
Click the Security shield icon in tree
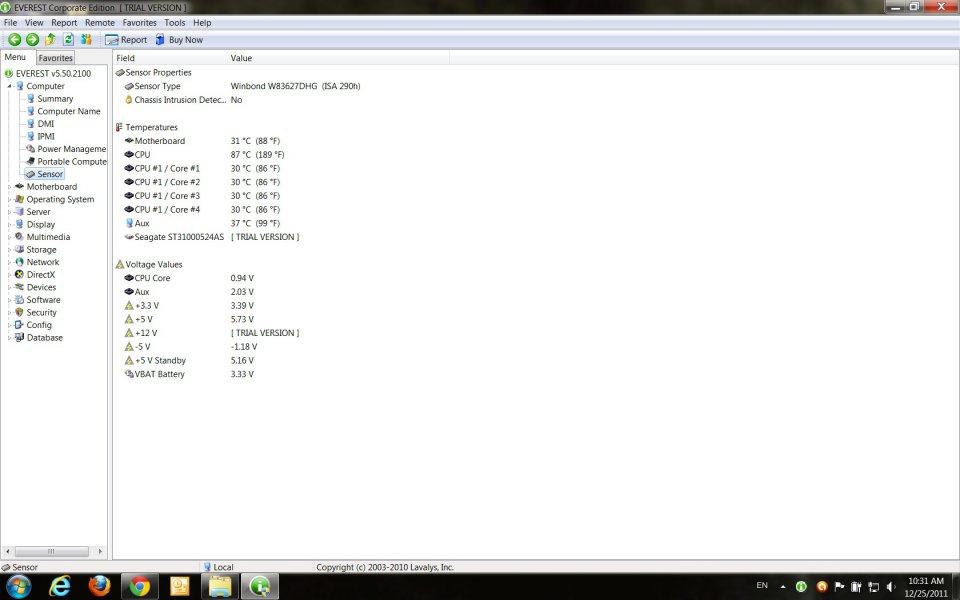(19, 312)
